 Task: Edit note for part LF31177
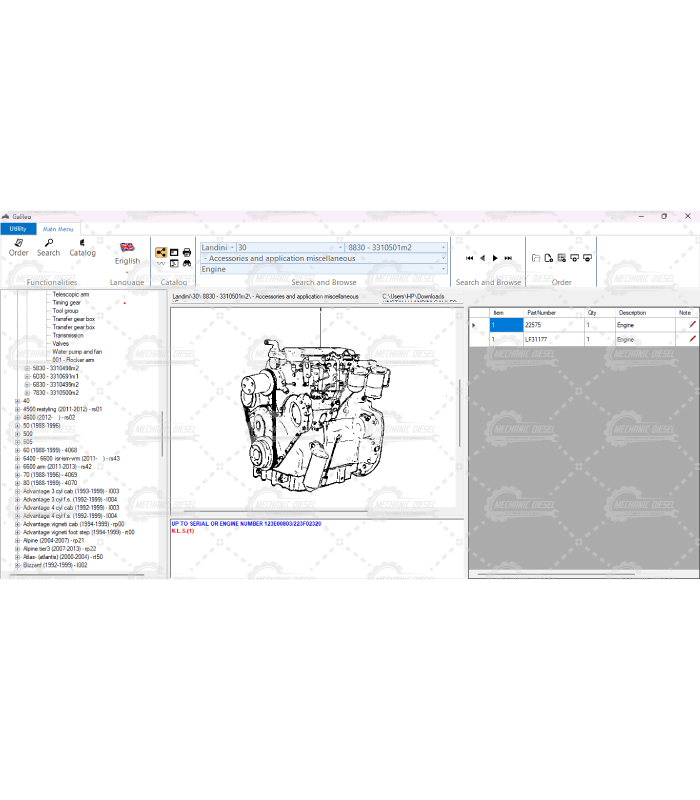(x=692, y=339)
